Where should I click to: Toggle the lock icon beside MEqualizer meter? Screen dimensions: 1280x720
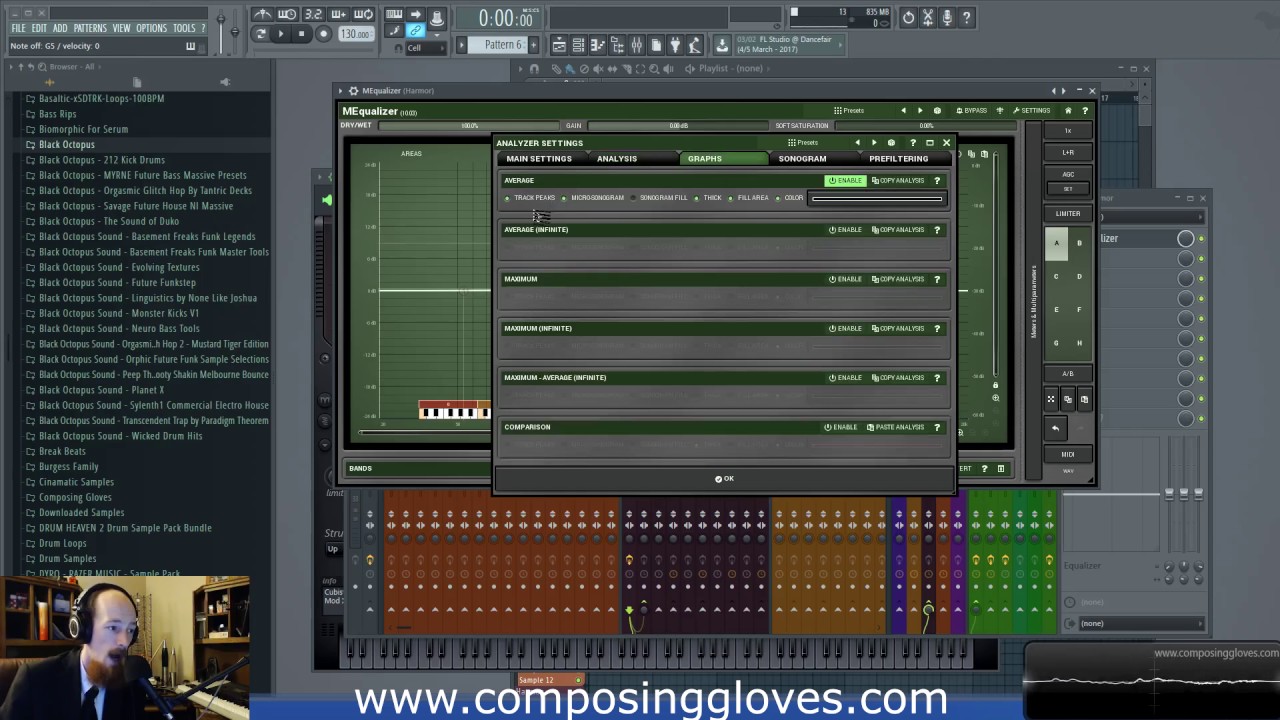[995, 385]
